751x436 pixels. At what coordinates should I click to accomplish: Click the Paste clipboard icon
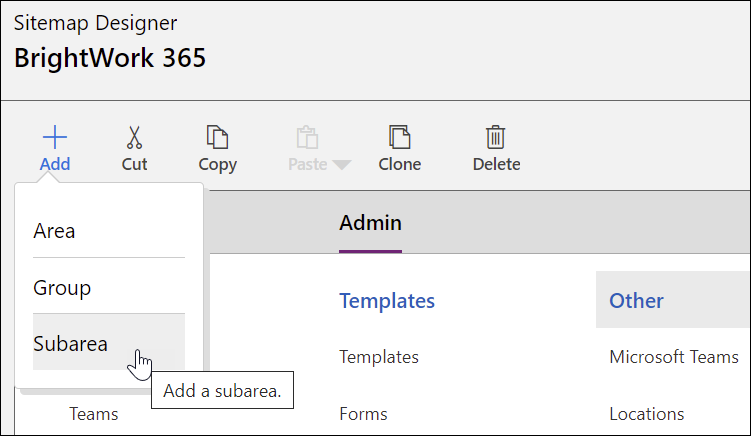307,138
